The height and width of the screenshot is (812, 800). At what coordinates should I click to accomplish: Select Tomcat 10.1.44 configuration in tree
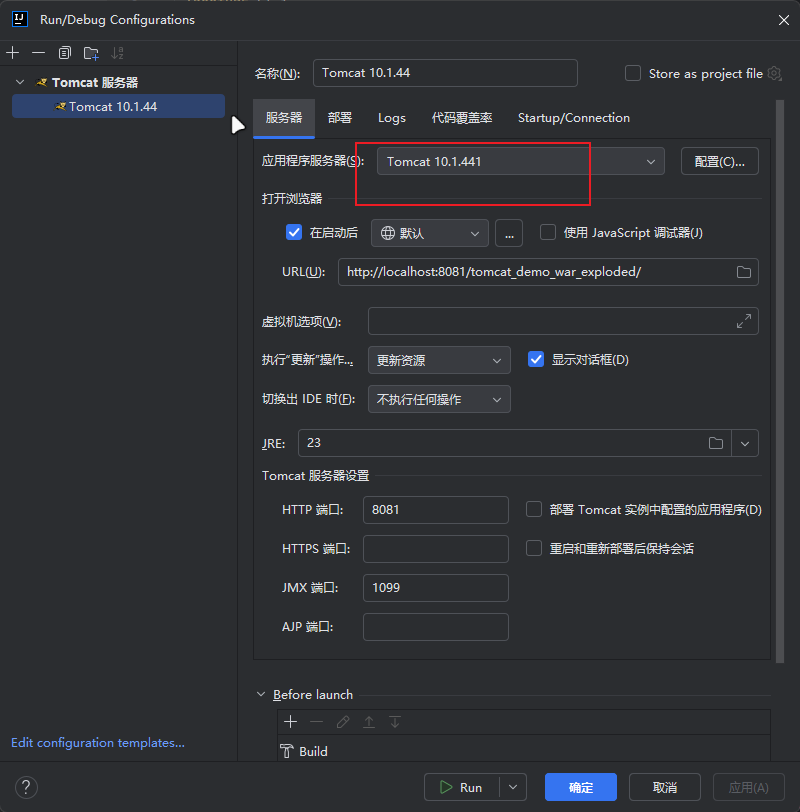coord(119,107)
